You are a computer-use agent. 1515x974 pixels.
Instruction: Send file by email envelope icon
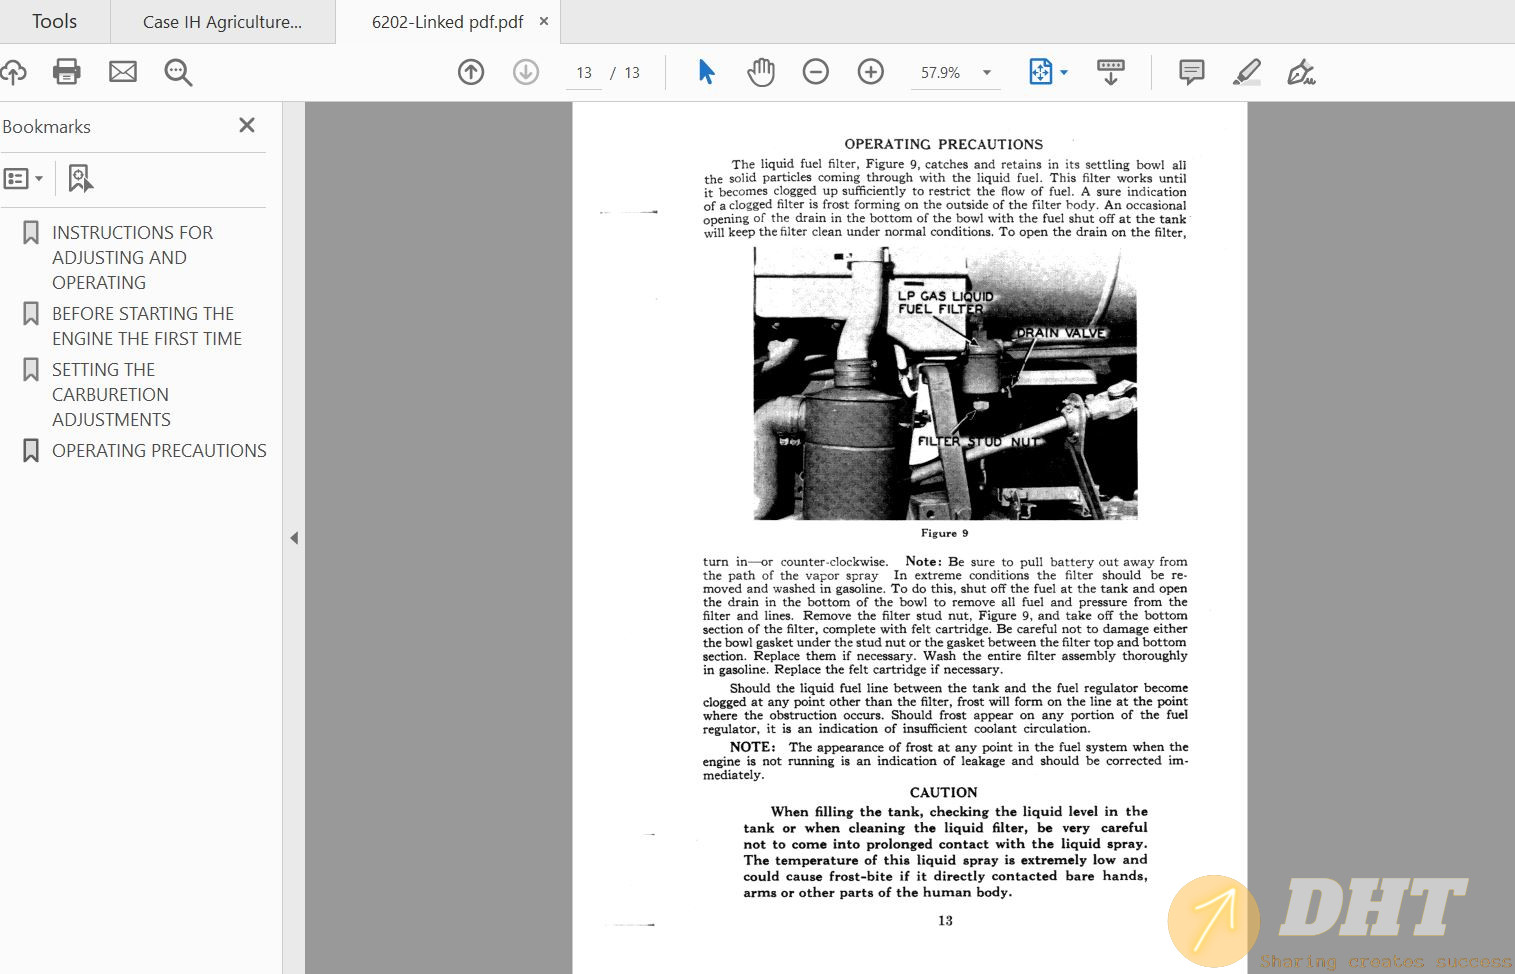pos(123,72)
